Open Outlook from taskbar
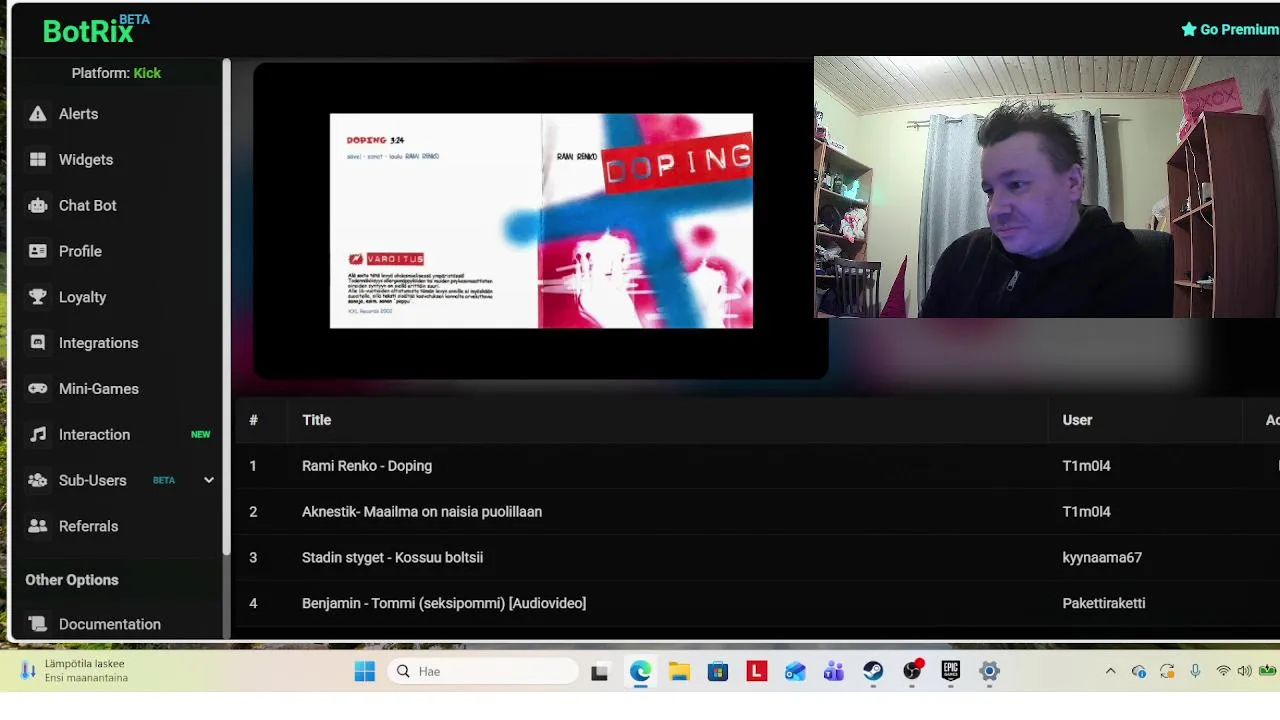The height and width of the screenshot is (720, 1280). [x=795, y=672]
